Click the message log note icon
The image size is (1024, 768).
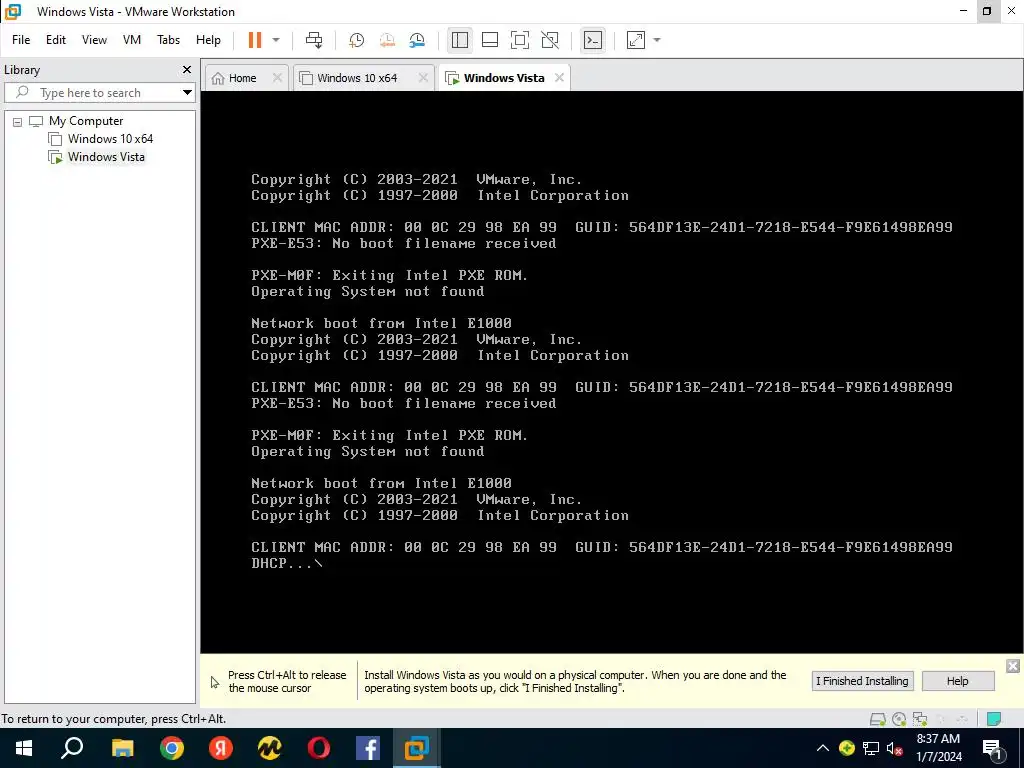pos(994,719)
